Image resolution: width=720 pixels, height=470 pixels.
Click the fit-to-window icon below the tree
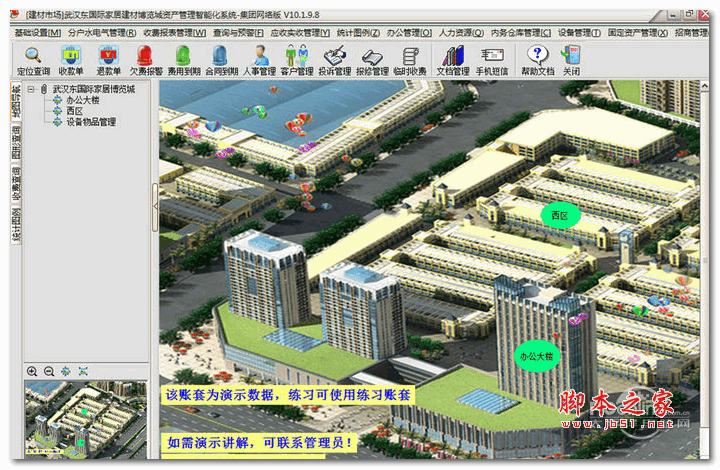83,371
